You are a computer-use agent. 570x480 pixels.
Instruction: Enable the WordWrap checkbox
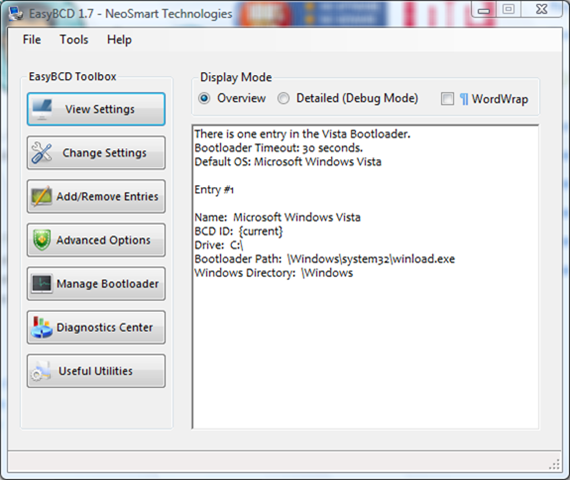(447, 99)
